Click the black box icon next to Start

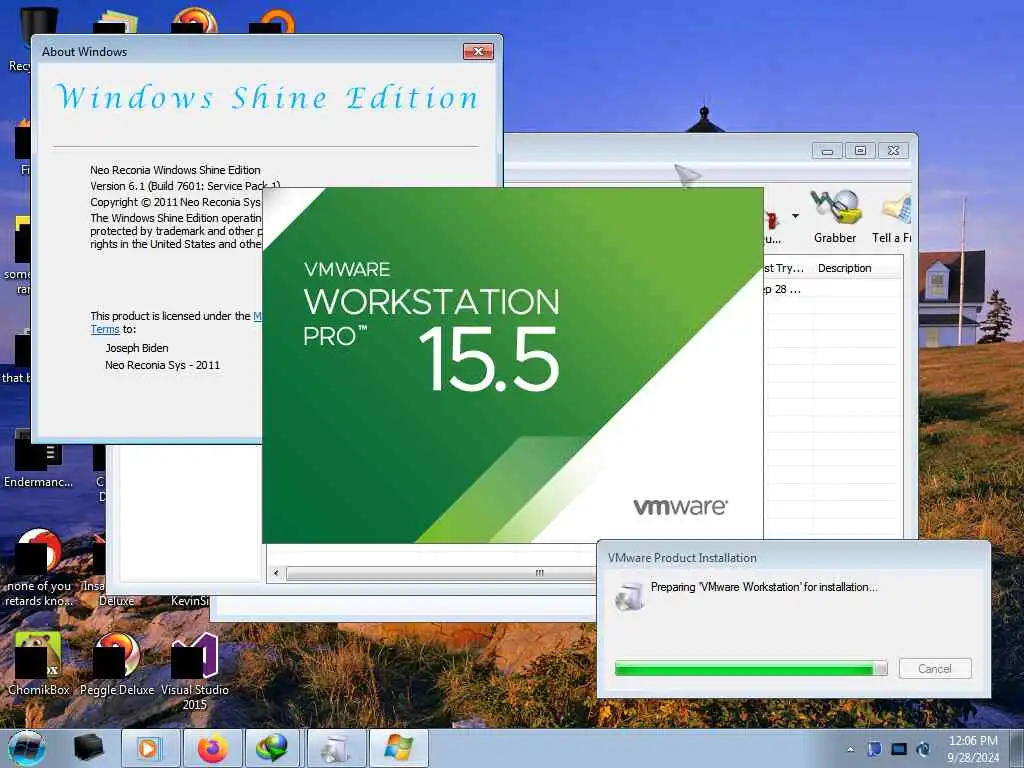tap(88, 748)
